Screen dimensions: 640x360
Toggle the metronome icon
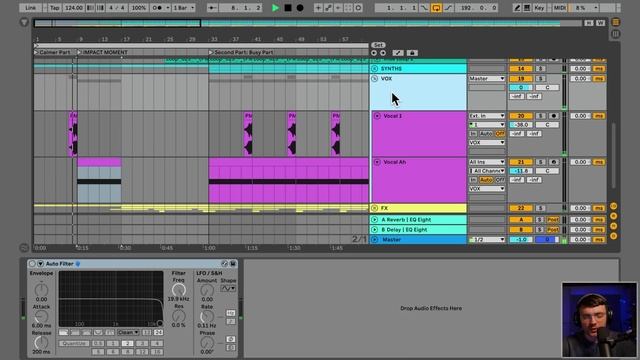click(x=159, y=8)
